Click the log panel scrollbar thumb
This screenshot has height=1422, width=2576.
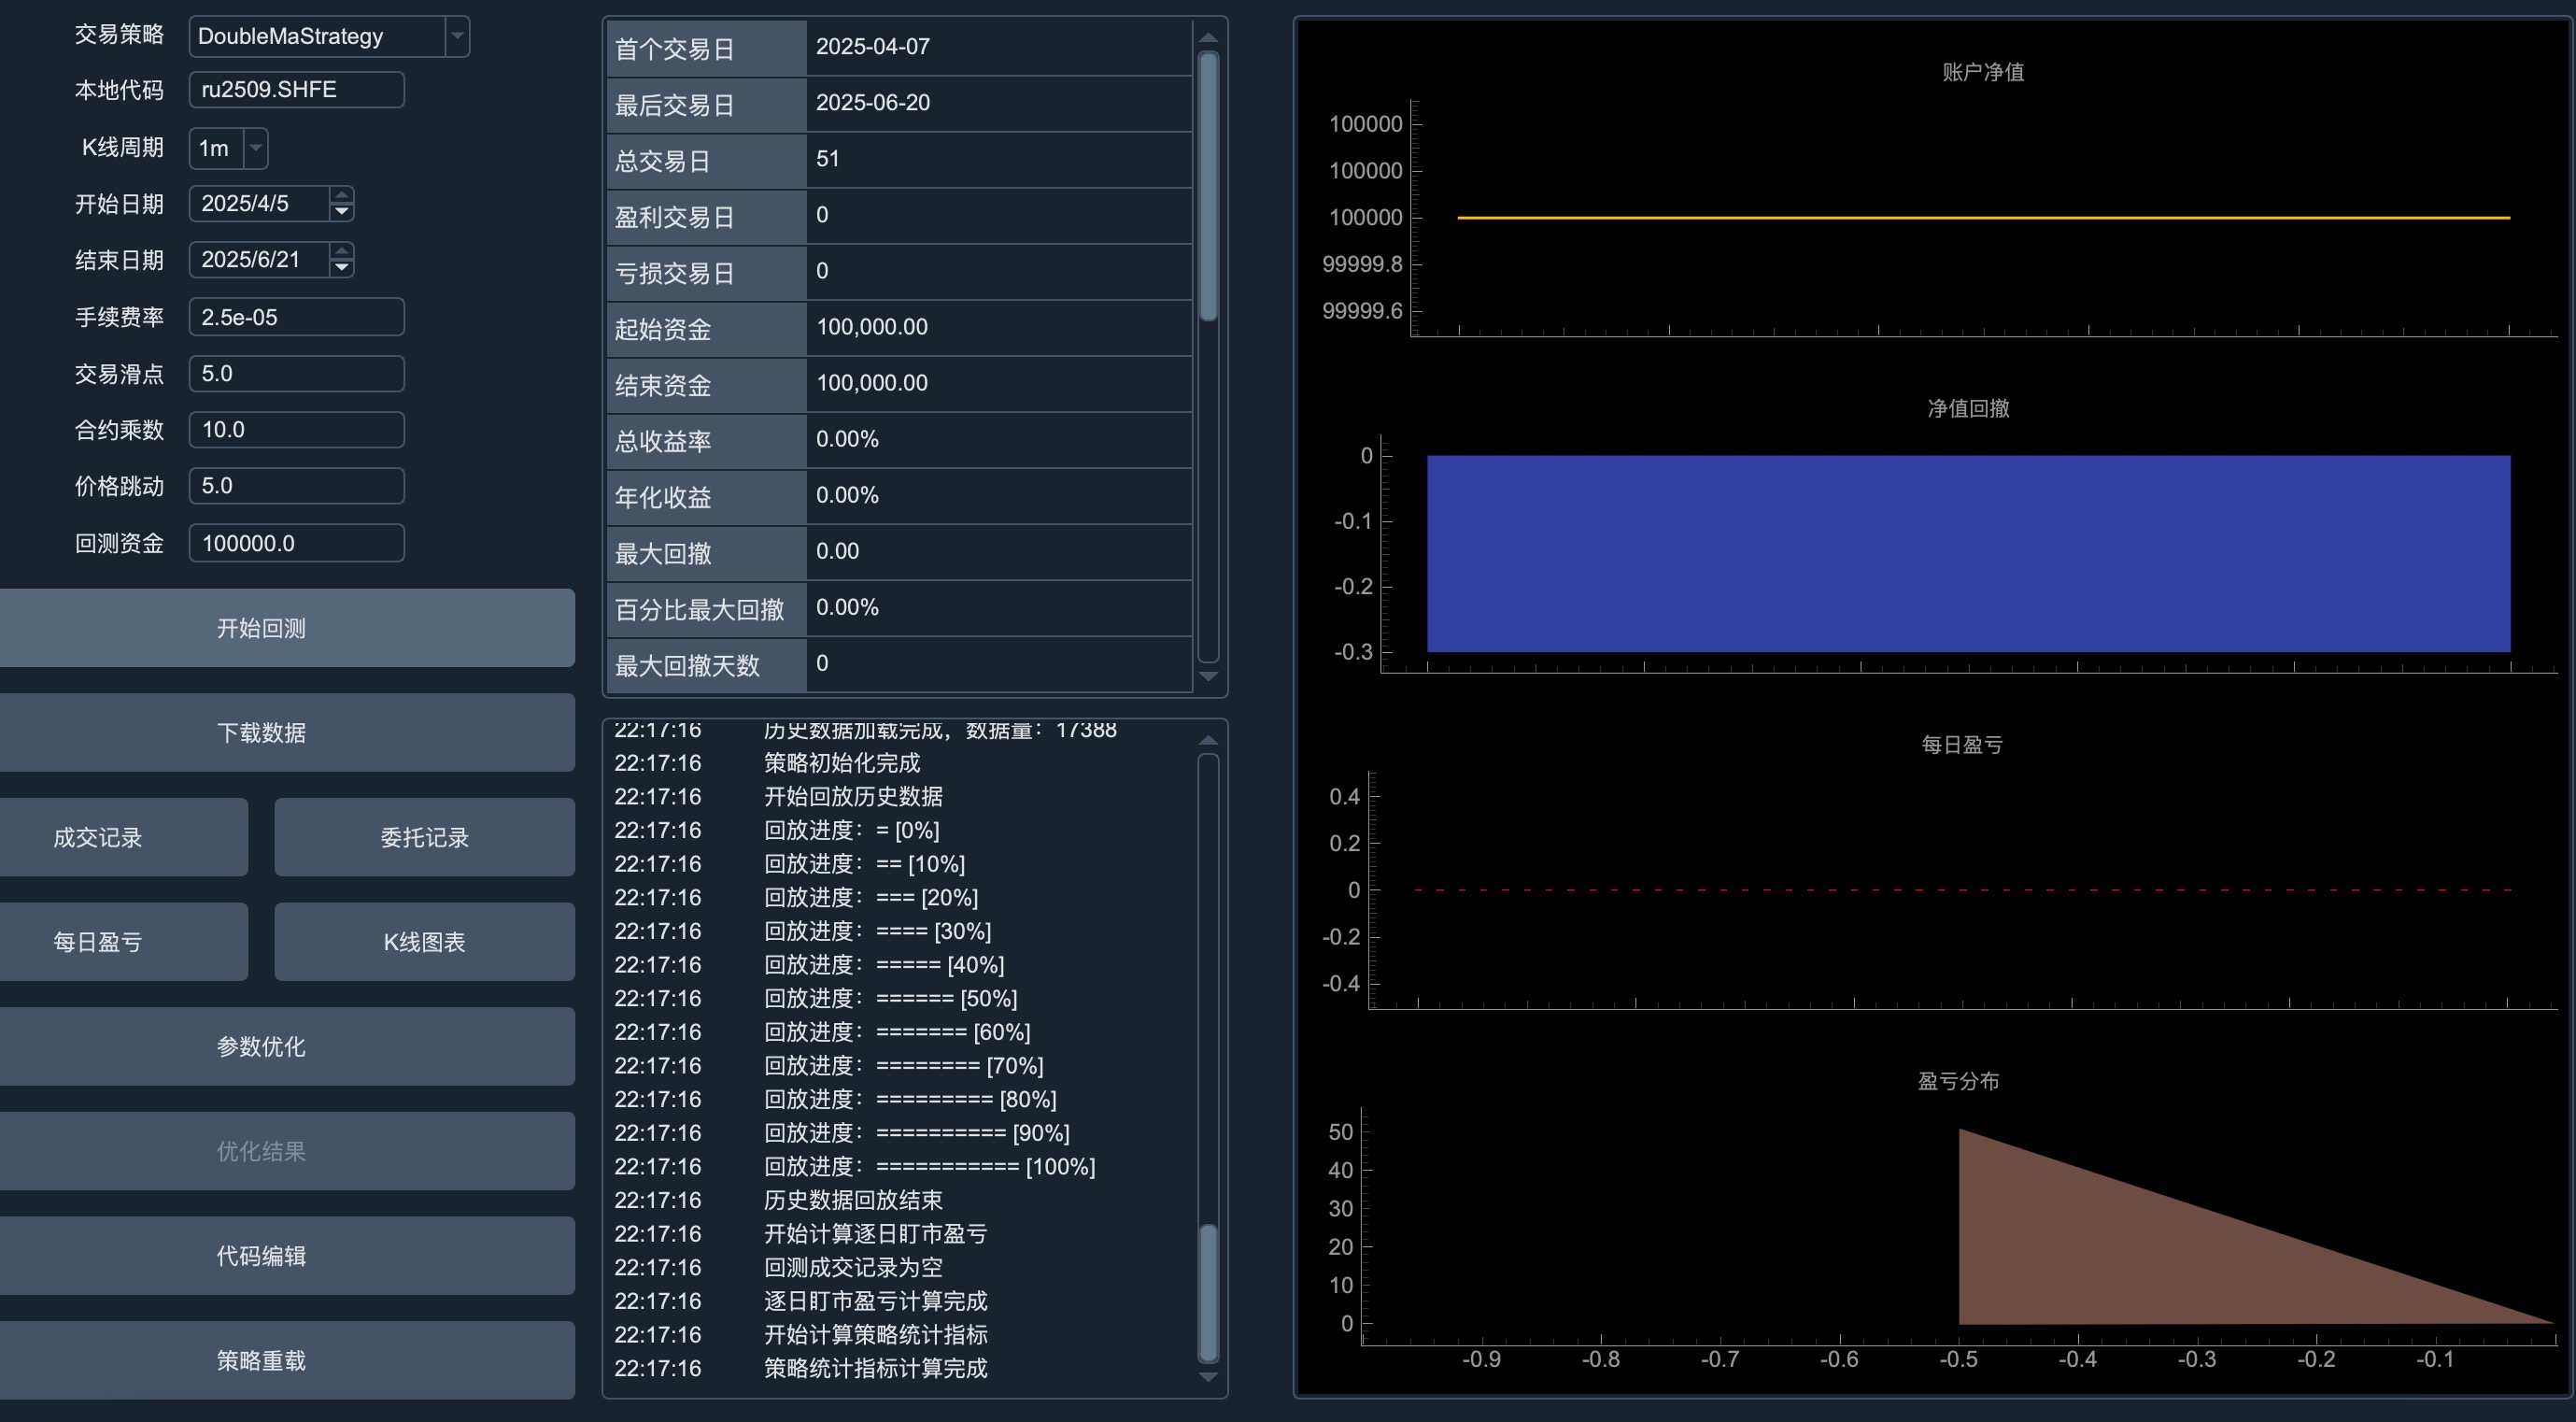click(x=1208, y=1293)
